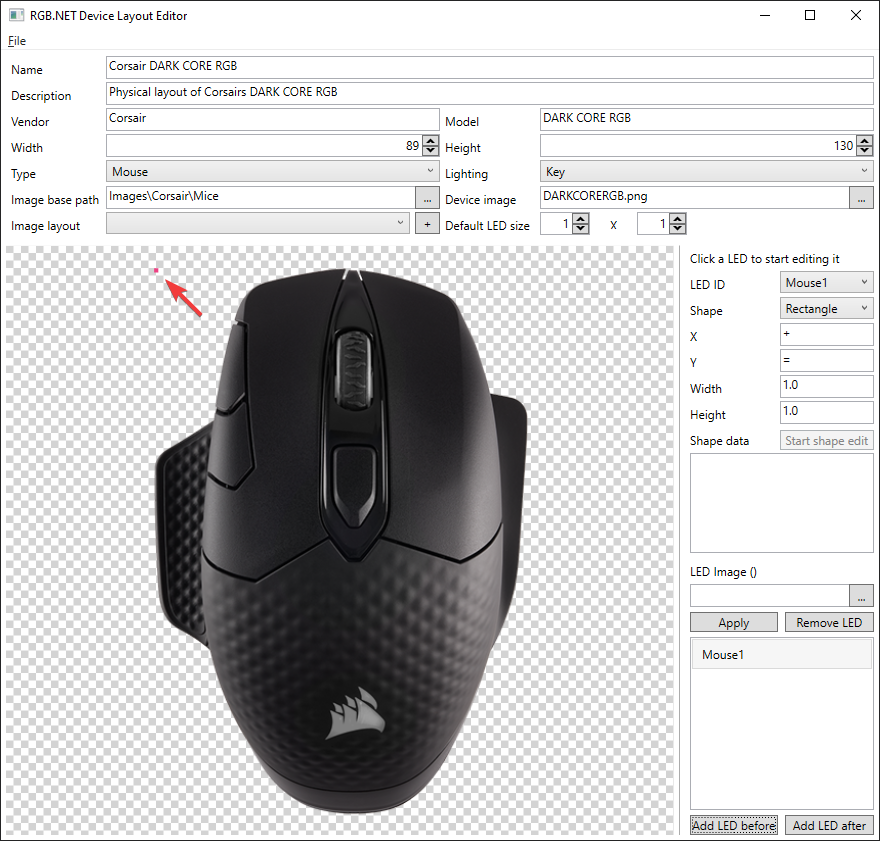Click the Device image field
Viewport: 880px width, 841px height.
[x=694, y=197]
